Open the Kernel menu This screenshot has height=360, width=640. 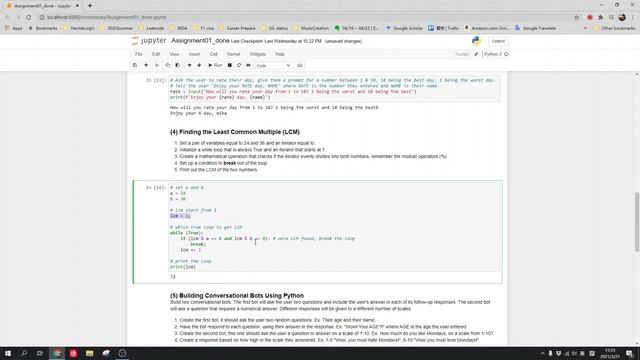(x=233, y=54)
